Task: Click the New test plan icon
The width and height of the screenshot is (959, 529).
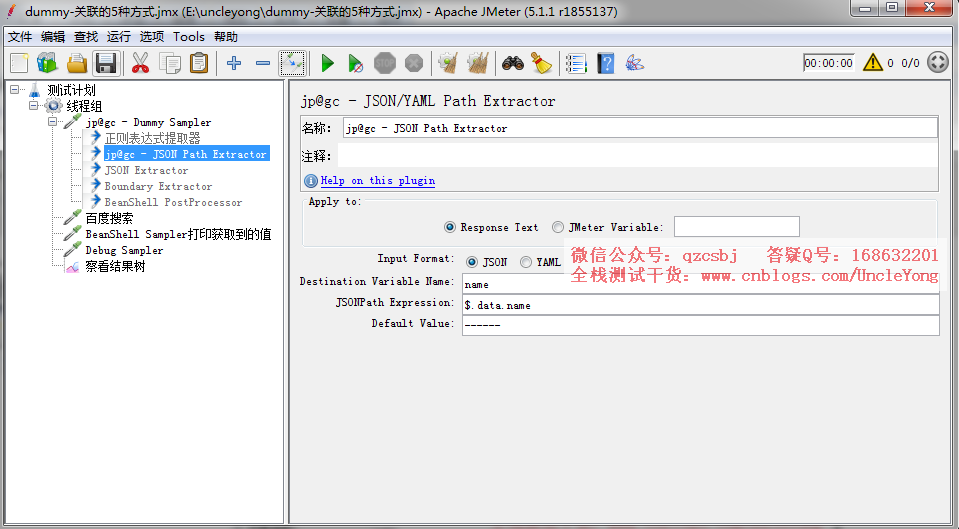Action: [19, 63]
